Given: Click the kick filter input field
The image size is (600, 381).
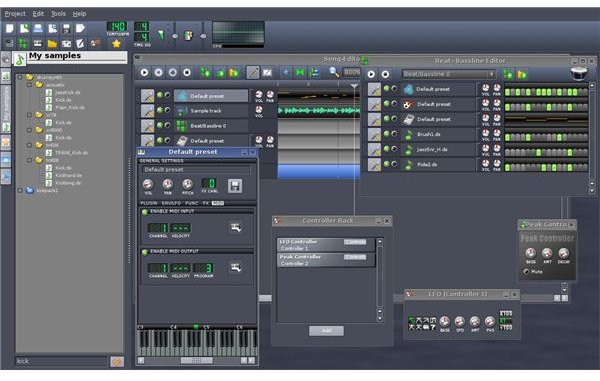Looking at the screenshot, I should pyautogui.click(x=61, y=361).
